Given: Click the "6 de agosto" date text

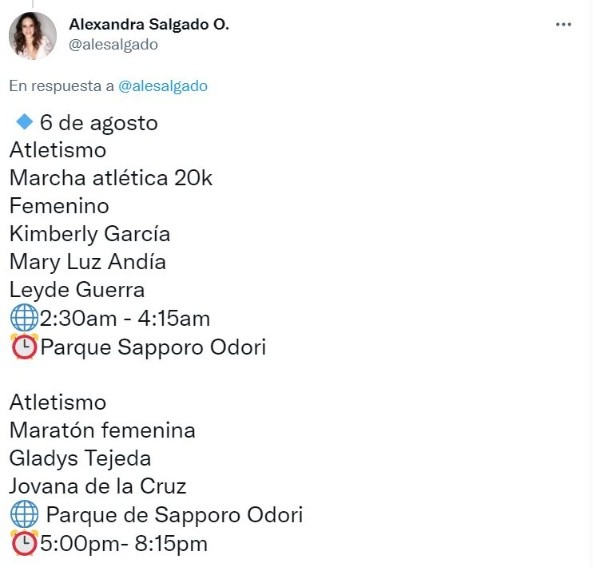Looking at the screenshot, I should [99, 123].
